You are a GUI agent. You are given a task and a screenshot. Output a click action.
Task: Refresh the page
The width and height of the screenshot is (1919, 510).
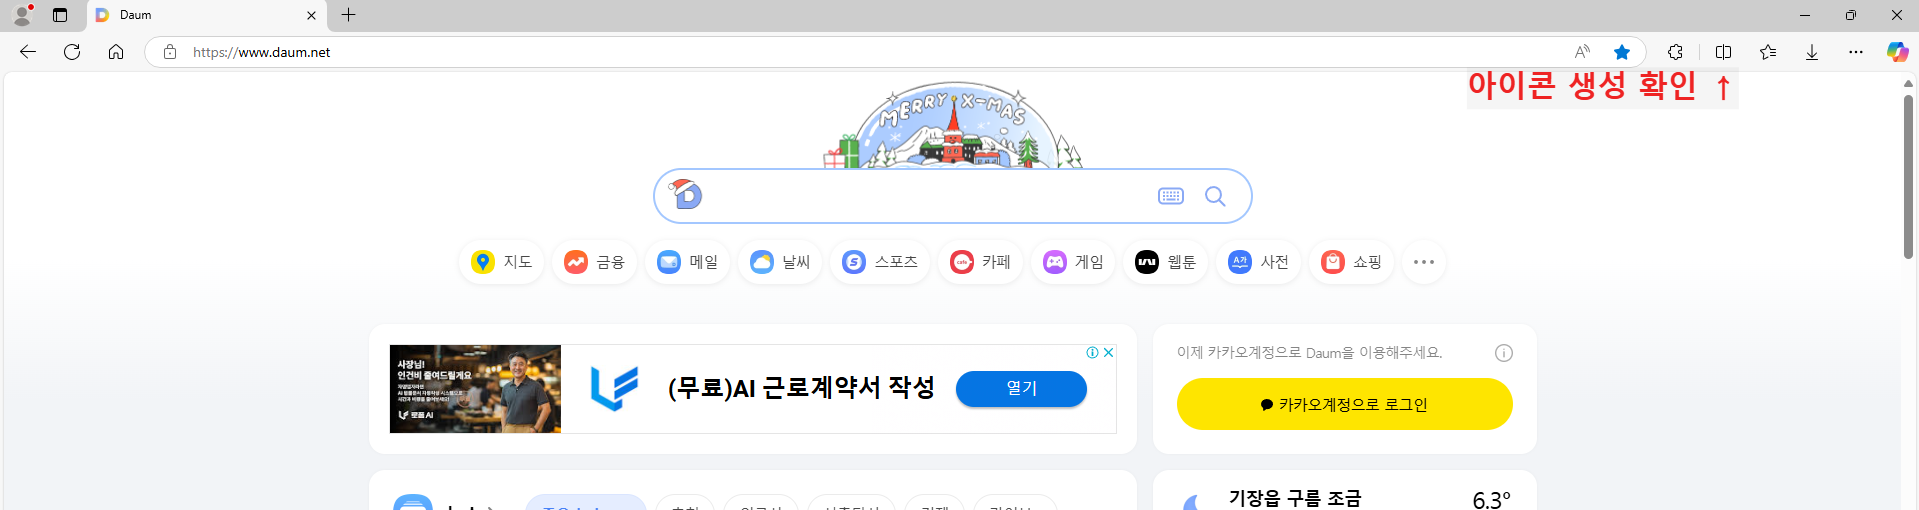coord(72,52)
